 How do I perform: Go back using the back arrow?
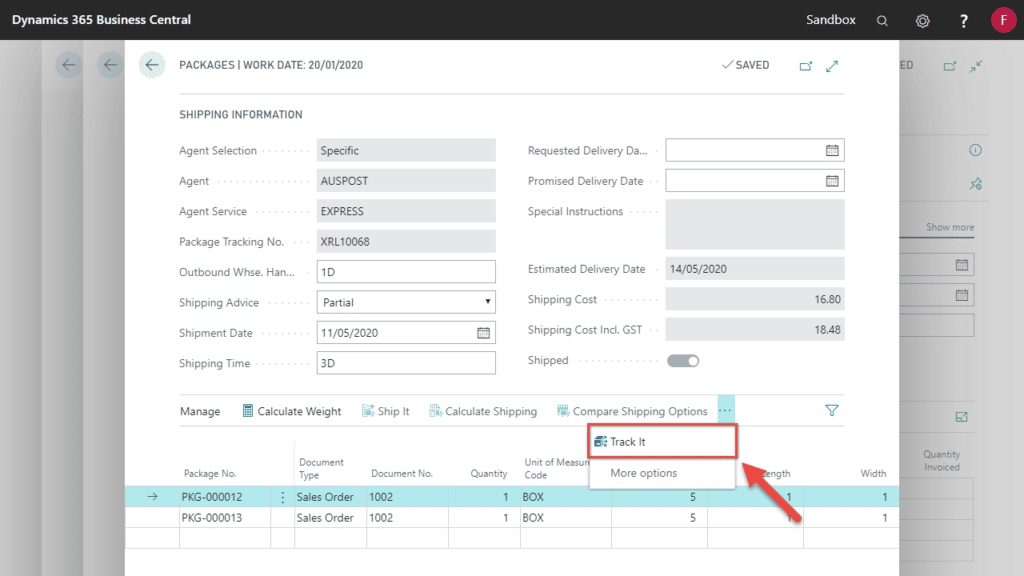(152, 65)
